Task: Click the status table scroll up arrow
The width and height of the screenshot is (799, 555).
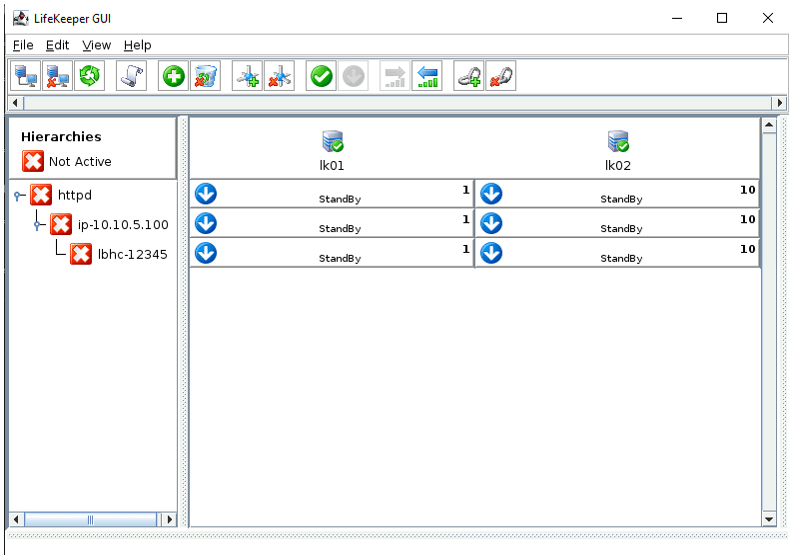Action: tap(768, 125)
